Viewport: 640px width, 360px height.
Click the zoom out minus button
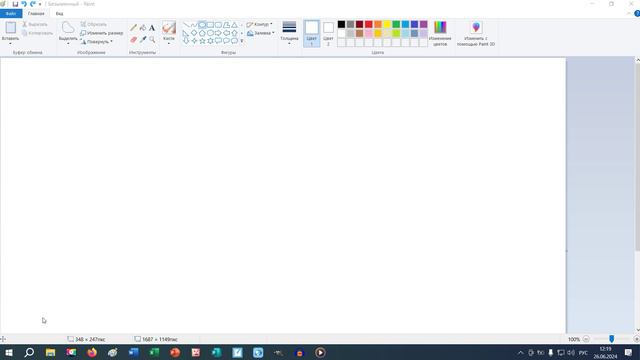(x=586, y=339)
